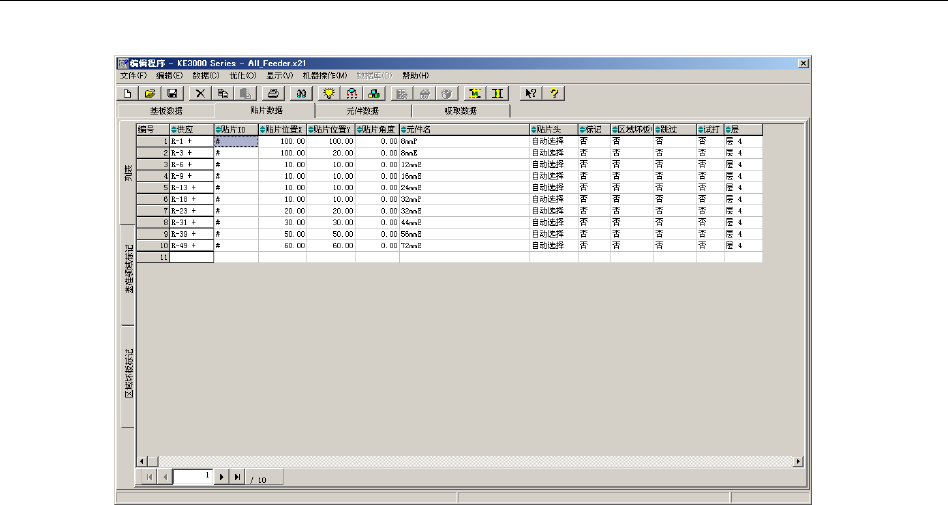This screenshot has height=505, width=948.
Task: Click the 贴片角度 column header
Action: pyautogui.click(x=377, y=130)
